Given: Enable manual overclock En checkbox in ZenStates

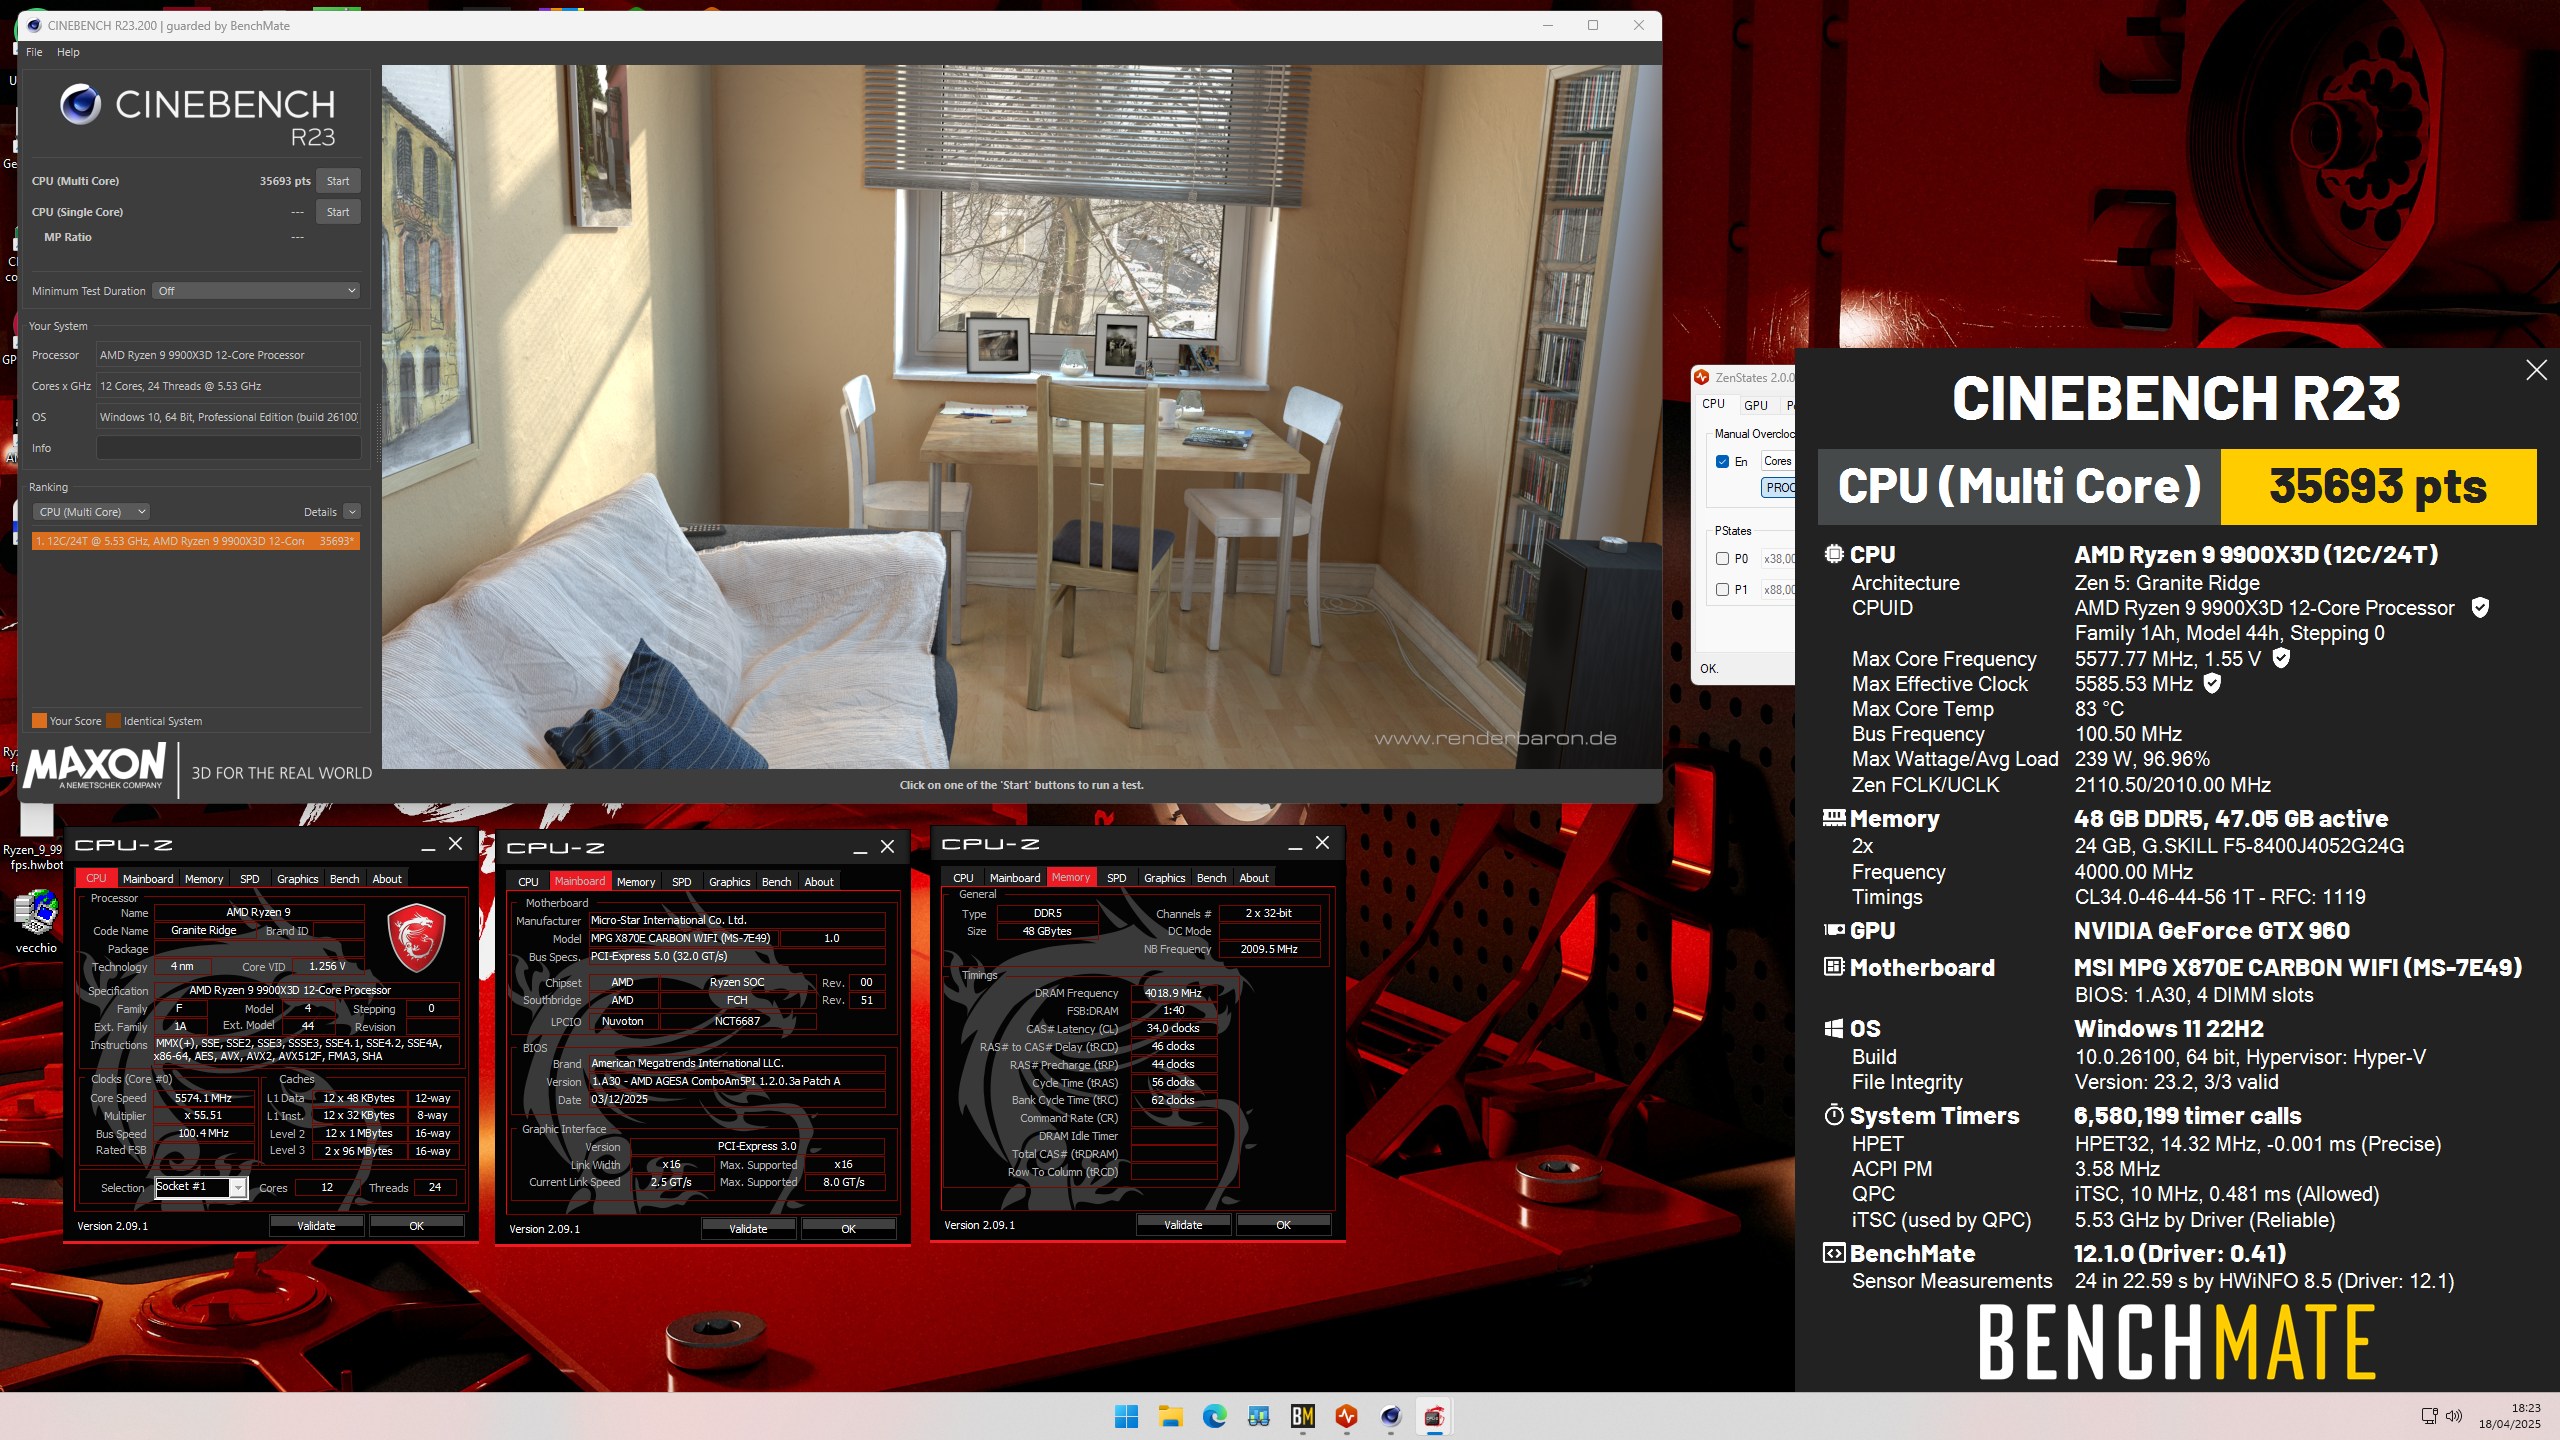Looking at the screenshot, I should [1722, 461].
